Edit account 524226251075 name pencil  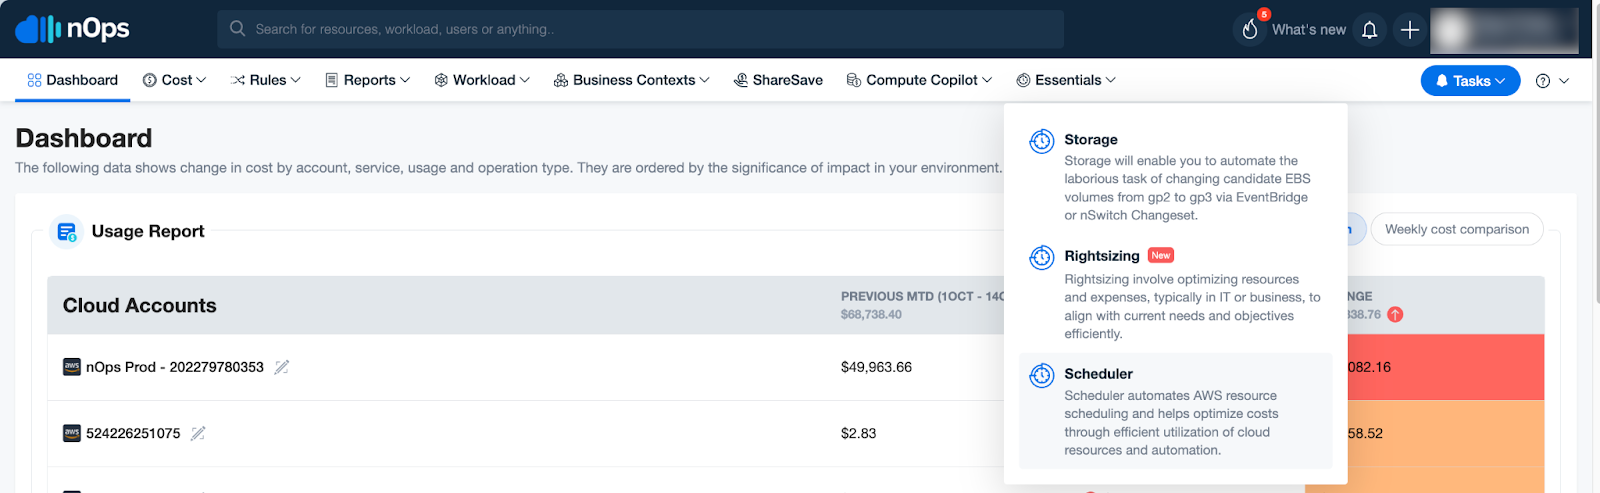tap(198, 433)
